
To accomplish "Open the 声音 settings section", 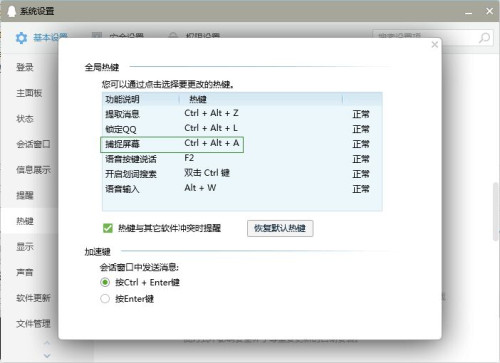I will coord(25,272).
